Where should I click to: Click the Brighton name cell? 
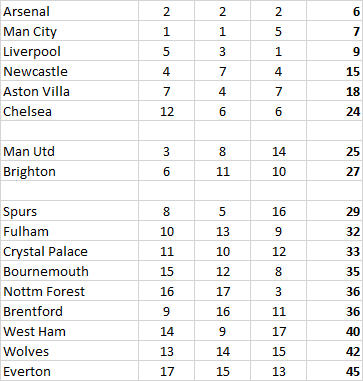pyautogui.click(x=69, y=171)
